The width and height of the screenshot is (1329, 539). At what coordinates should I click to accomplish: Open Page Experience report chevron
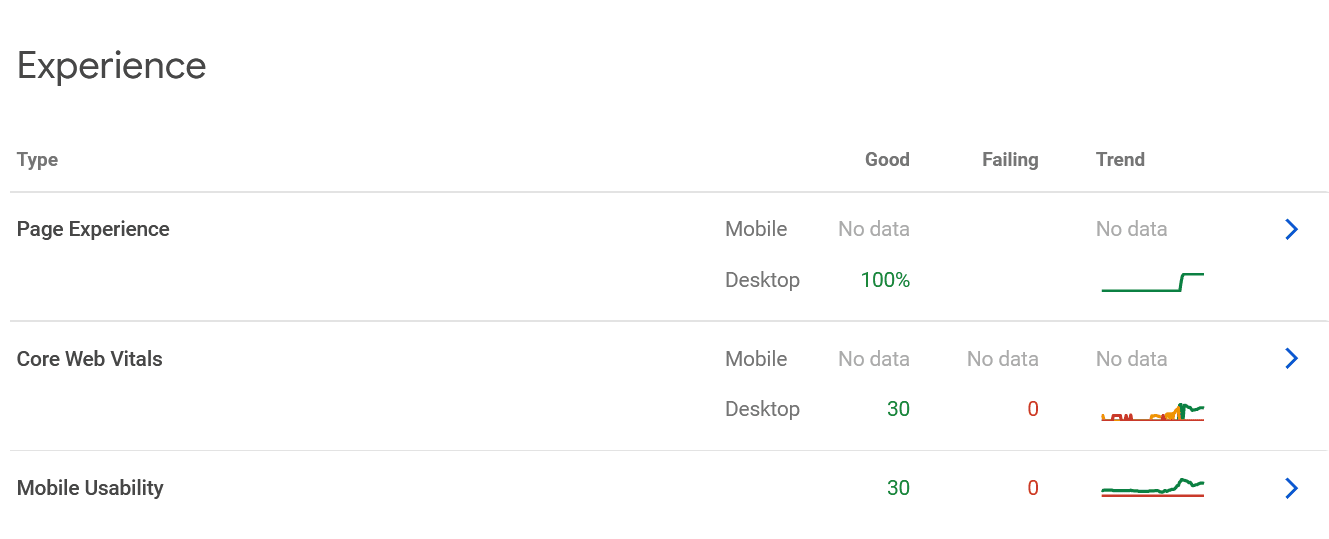[x=1291, y=229]
